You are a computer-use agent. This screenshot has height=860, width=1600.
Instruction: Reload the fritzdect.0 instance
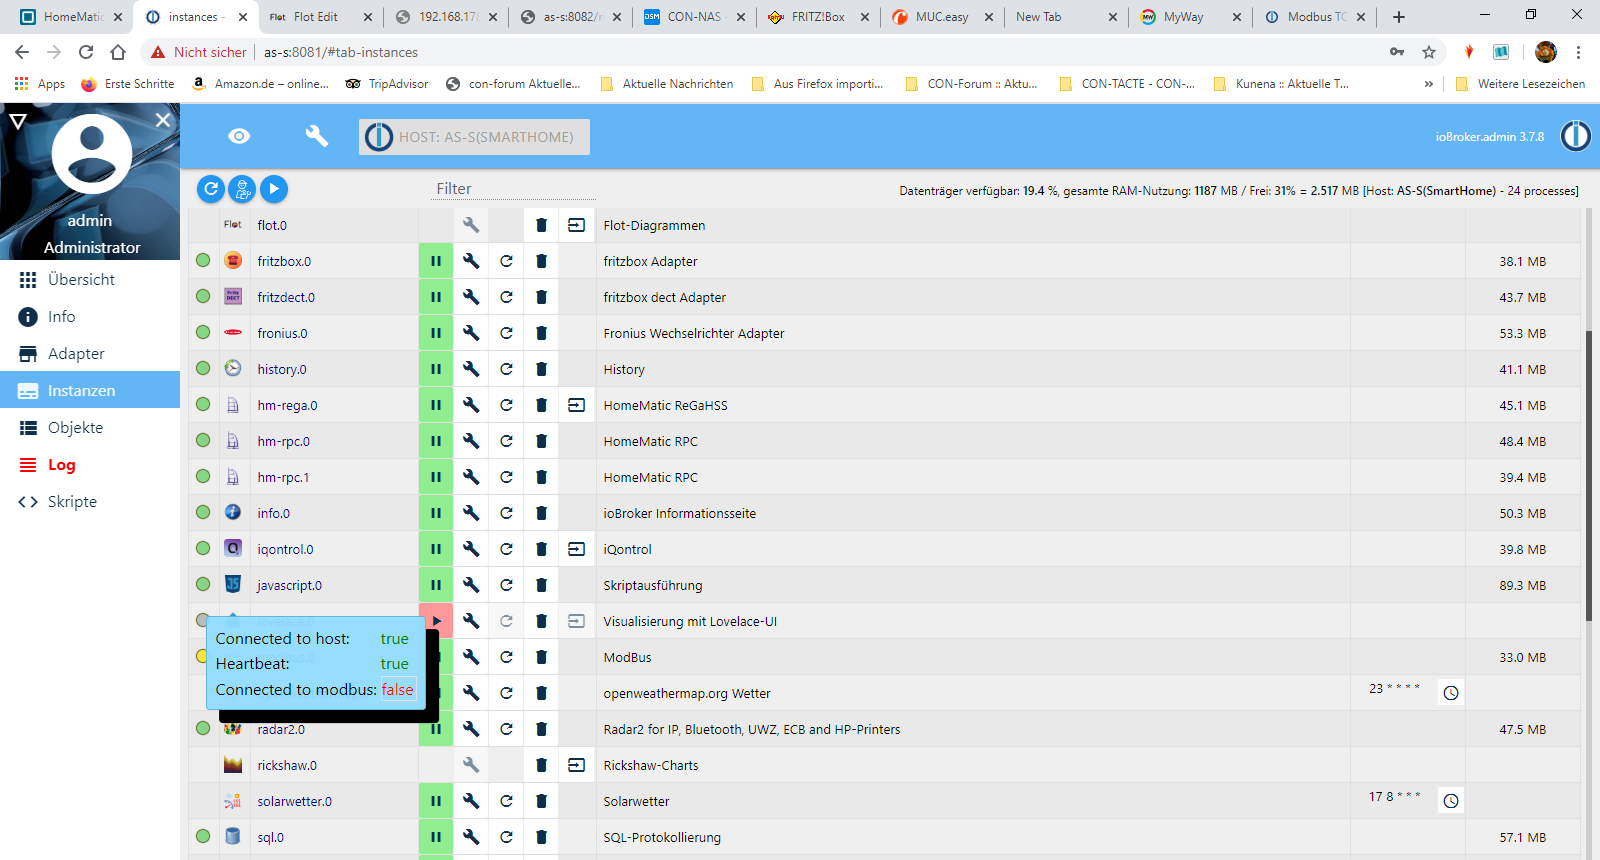[506, 297]
